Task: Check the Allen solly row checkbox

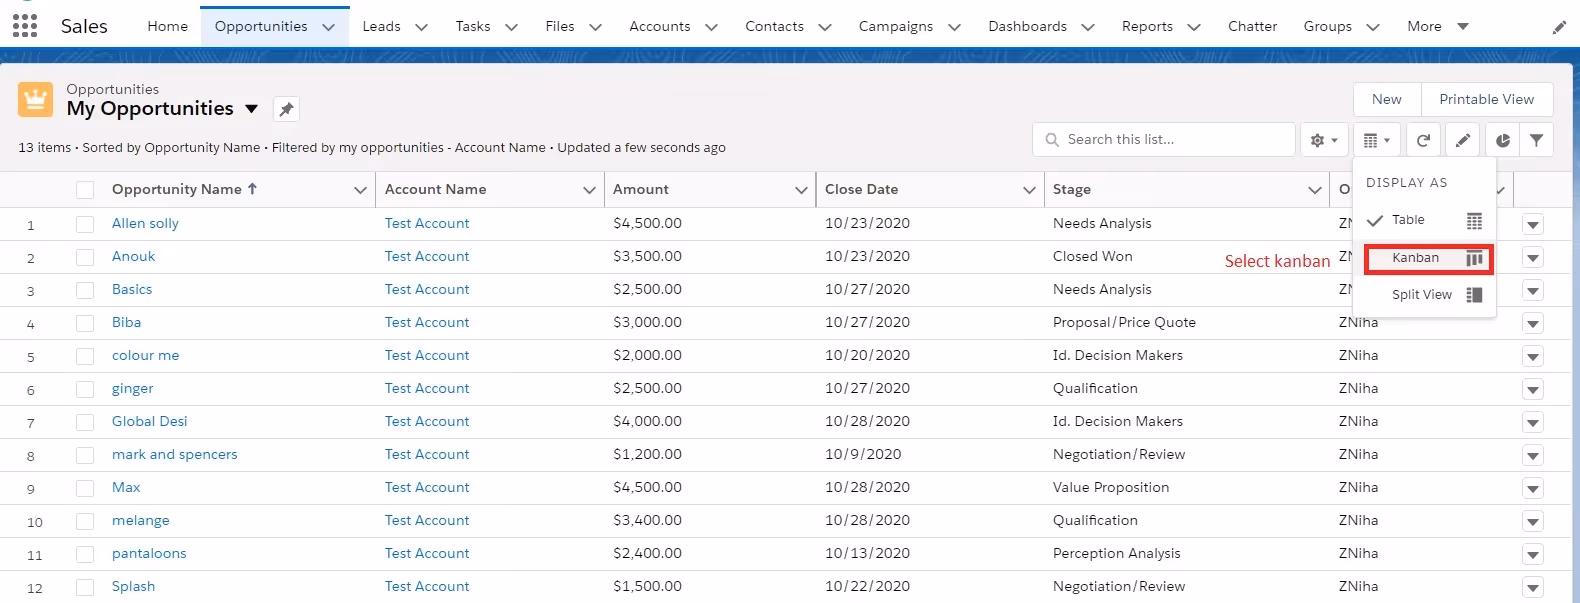Action: pyautogui.click(x=85, y=225)
